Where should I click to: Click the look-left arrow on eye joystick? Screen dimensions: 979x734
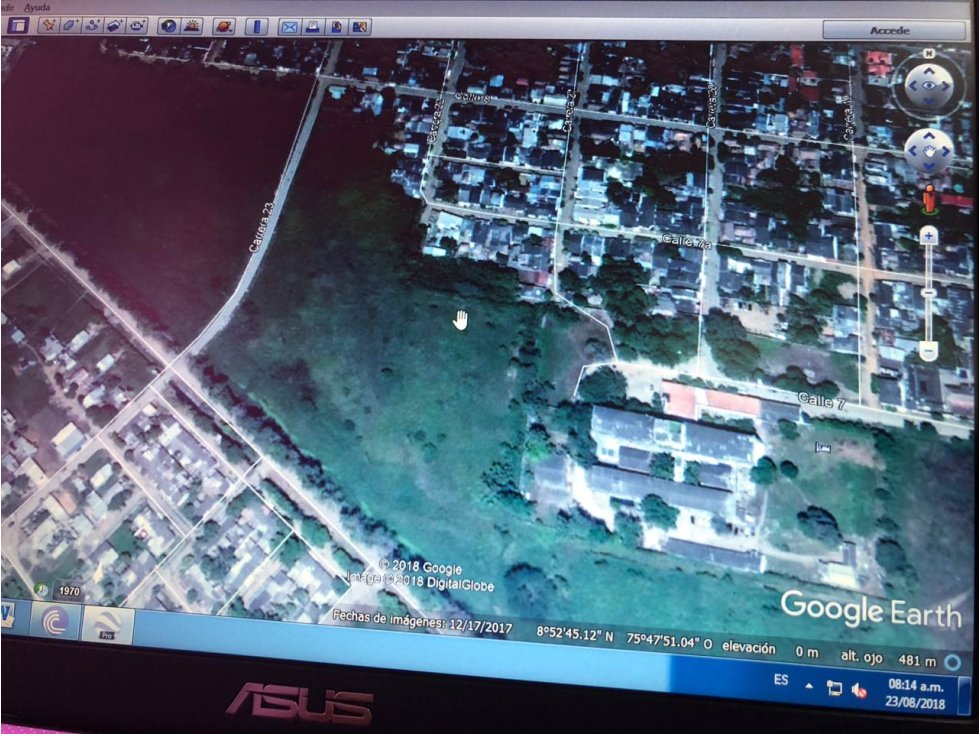[x=912, y=86]
